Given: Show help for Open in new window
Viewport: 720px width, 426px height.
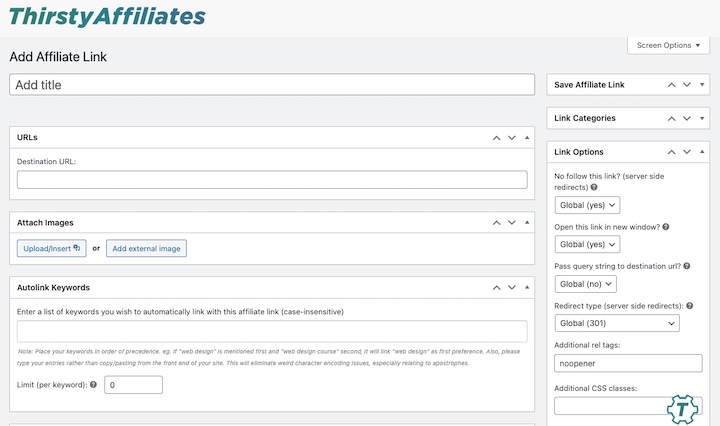Looking at the screenshot, I should [666, 227].
